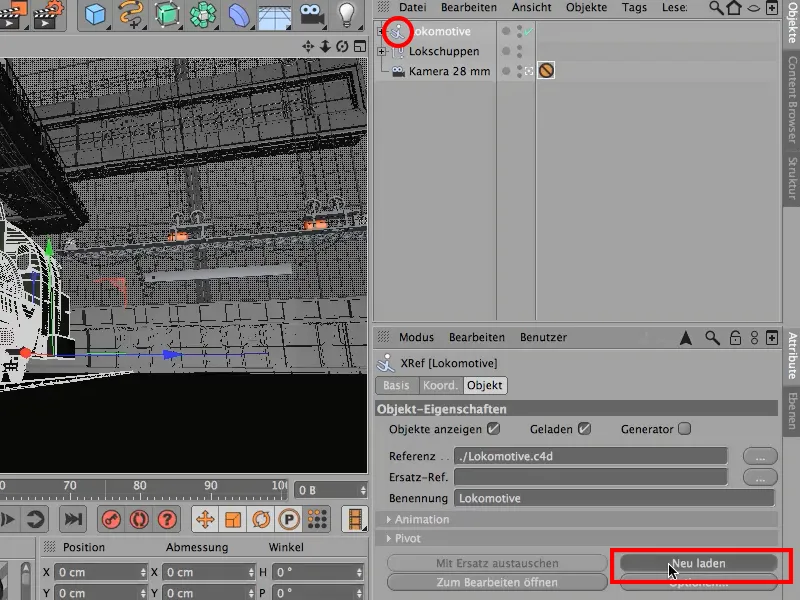
Task: Open timeline filmstrip options icon
Action: pos(355,519)
